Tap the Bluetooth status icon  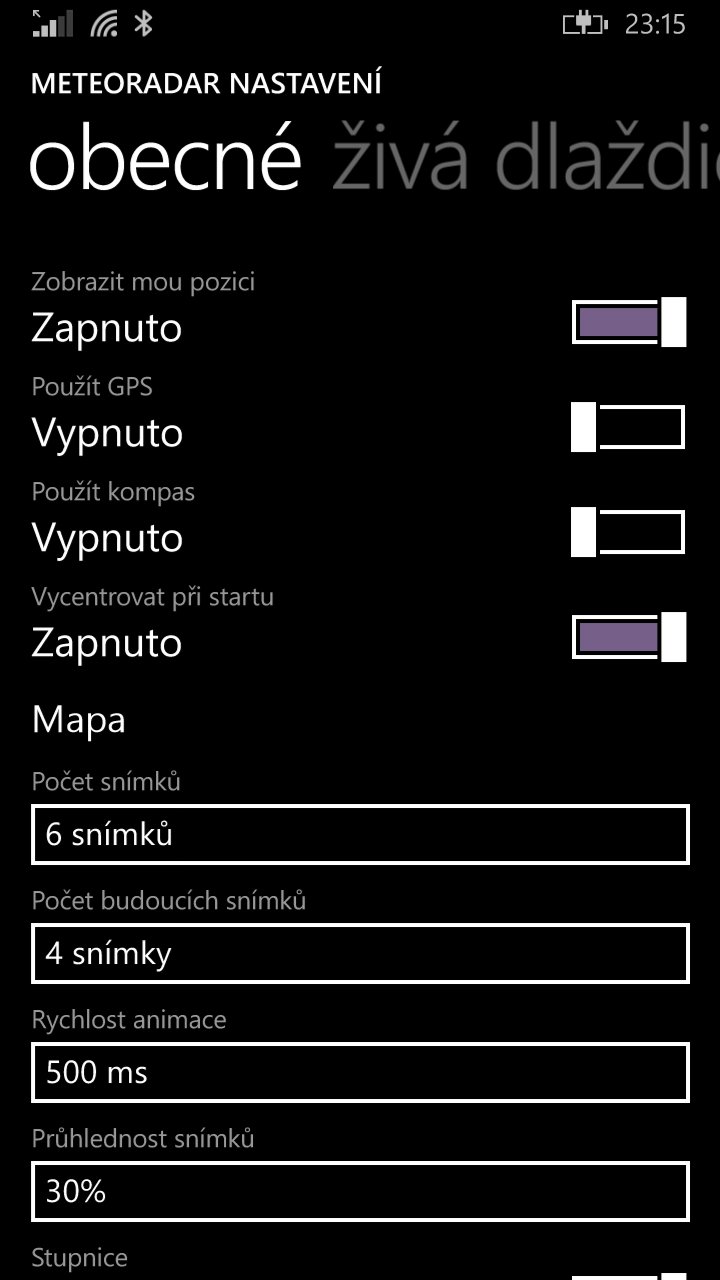click(143, 23)
